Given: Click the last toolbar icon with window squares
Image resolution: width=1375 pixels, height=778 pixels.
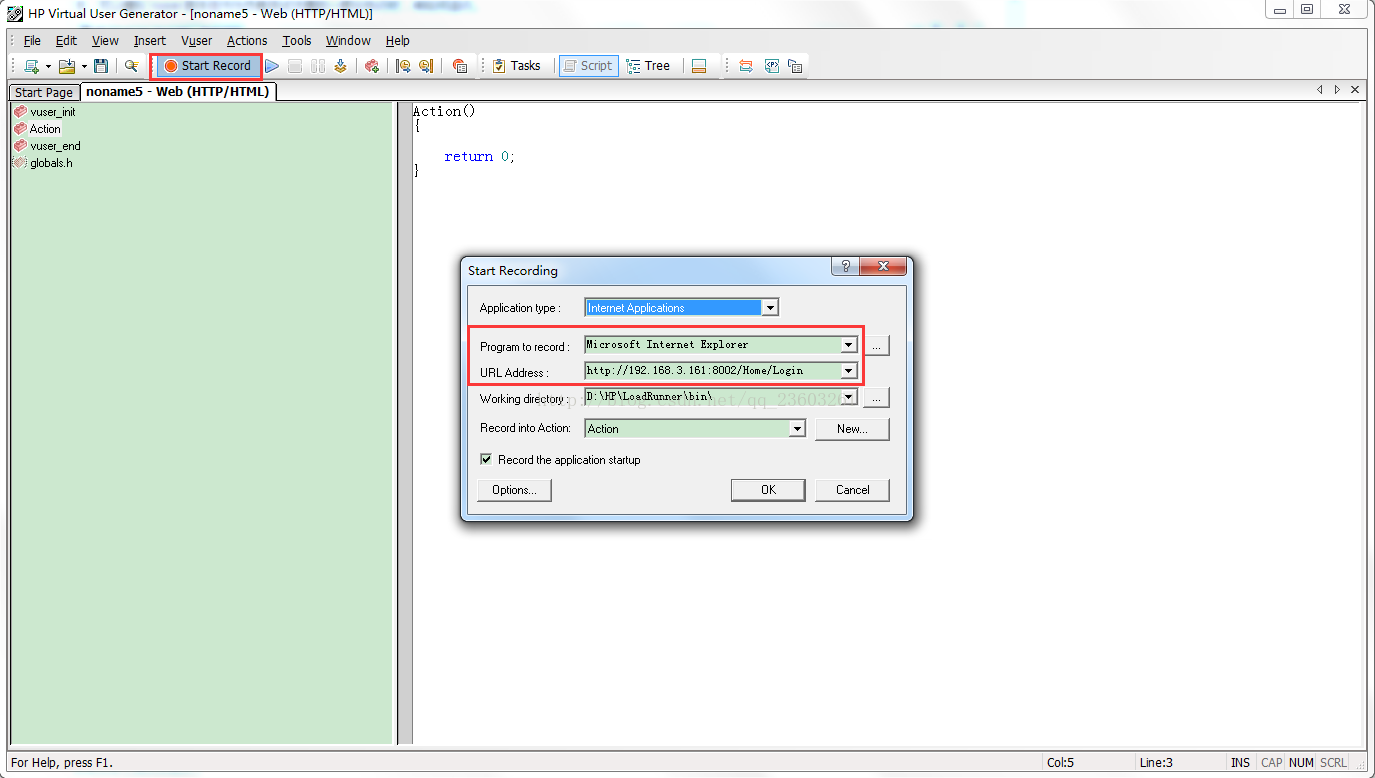Looking at the screenshot, I should [795, 66].
